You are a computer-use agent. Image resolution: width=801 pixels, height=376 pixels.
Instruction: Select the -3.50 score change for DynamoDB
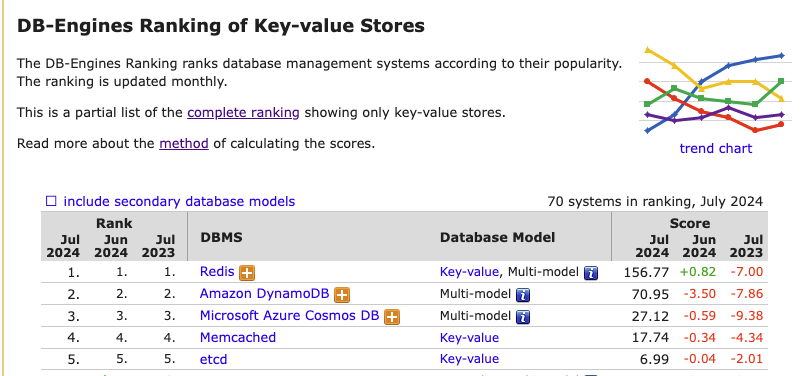click(x=699, y=294)
